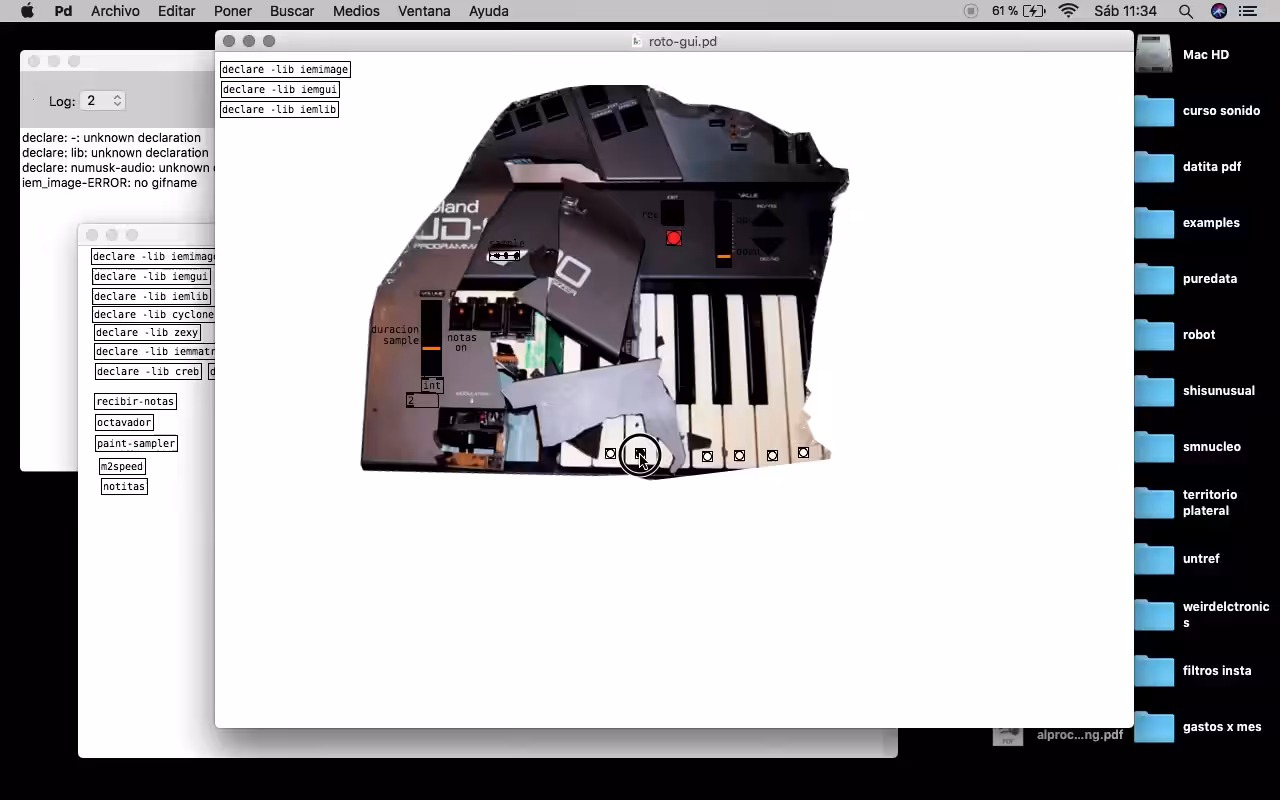Viewport: 1280px width, 800px height.
Task: Click the red rec bang button
Action: (673, 238)
